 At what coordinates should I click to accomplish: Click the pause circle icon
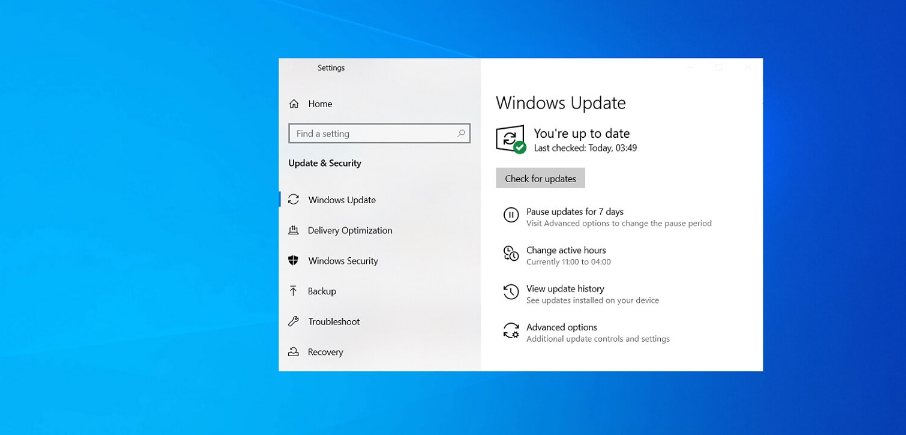(511, 215)
